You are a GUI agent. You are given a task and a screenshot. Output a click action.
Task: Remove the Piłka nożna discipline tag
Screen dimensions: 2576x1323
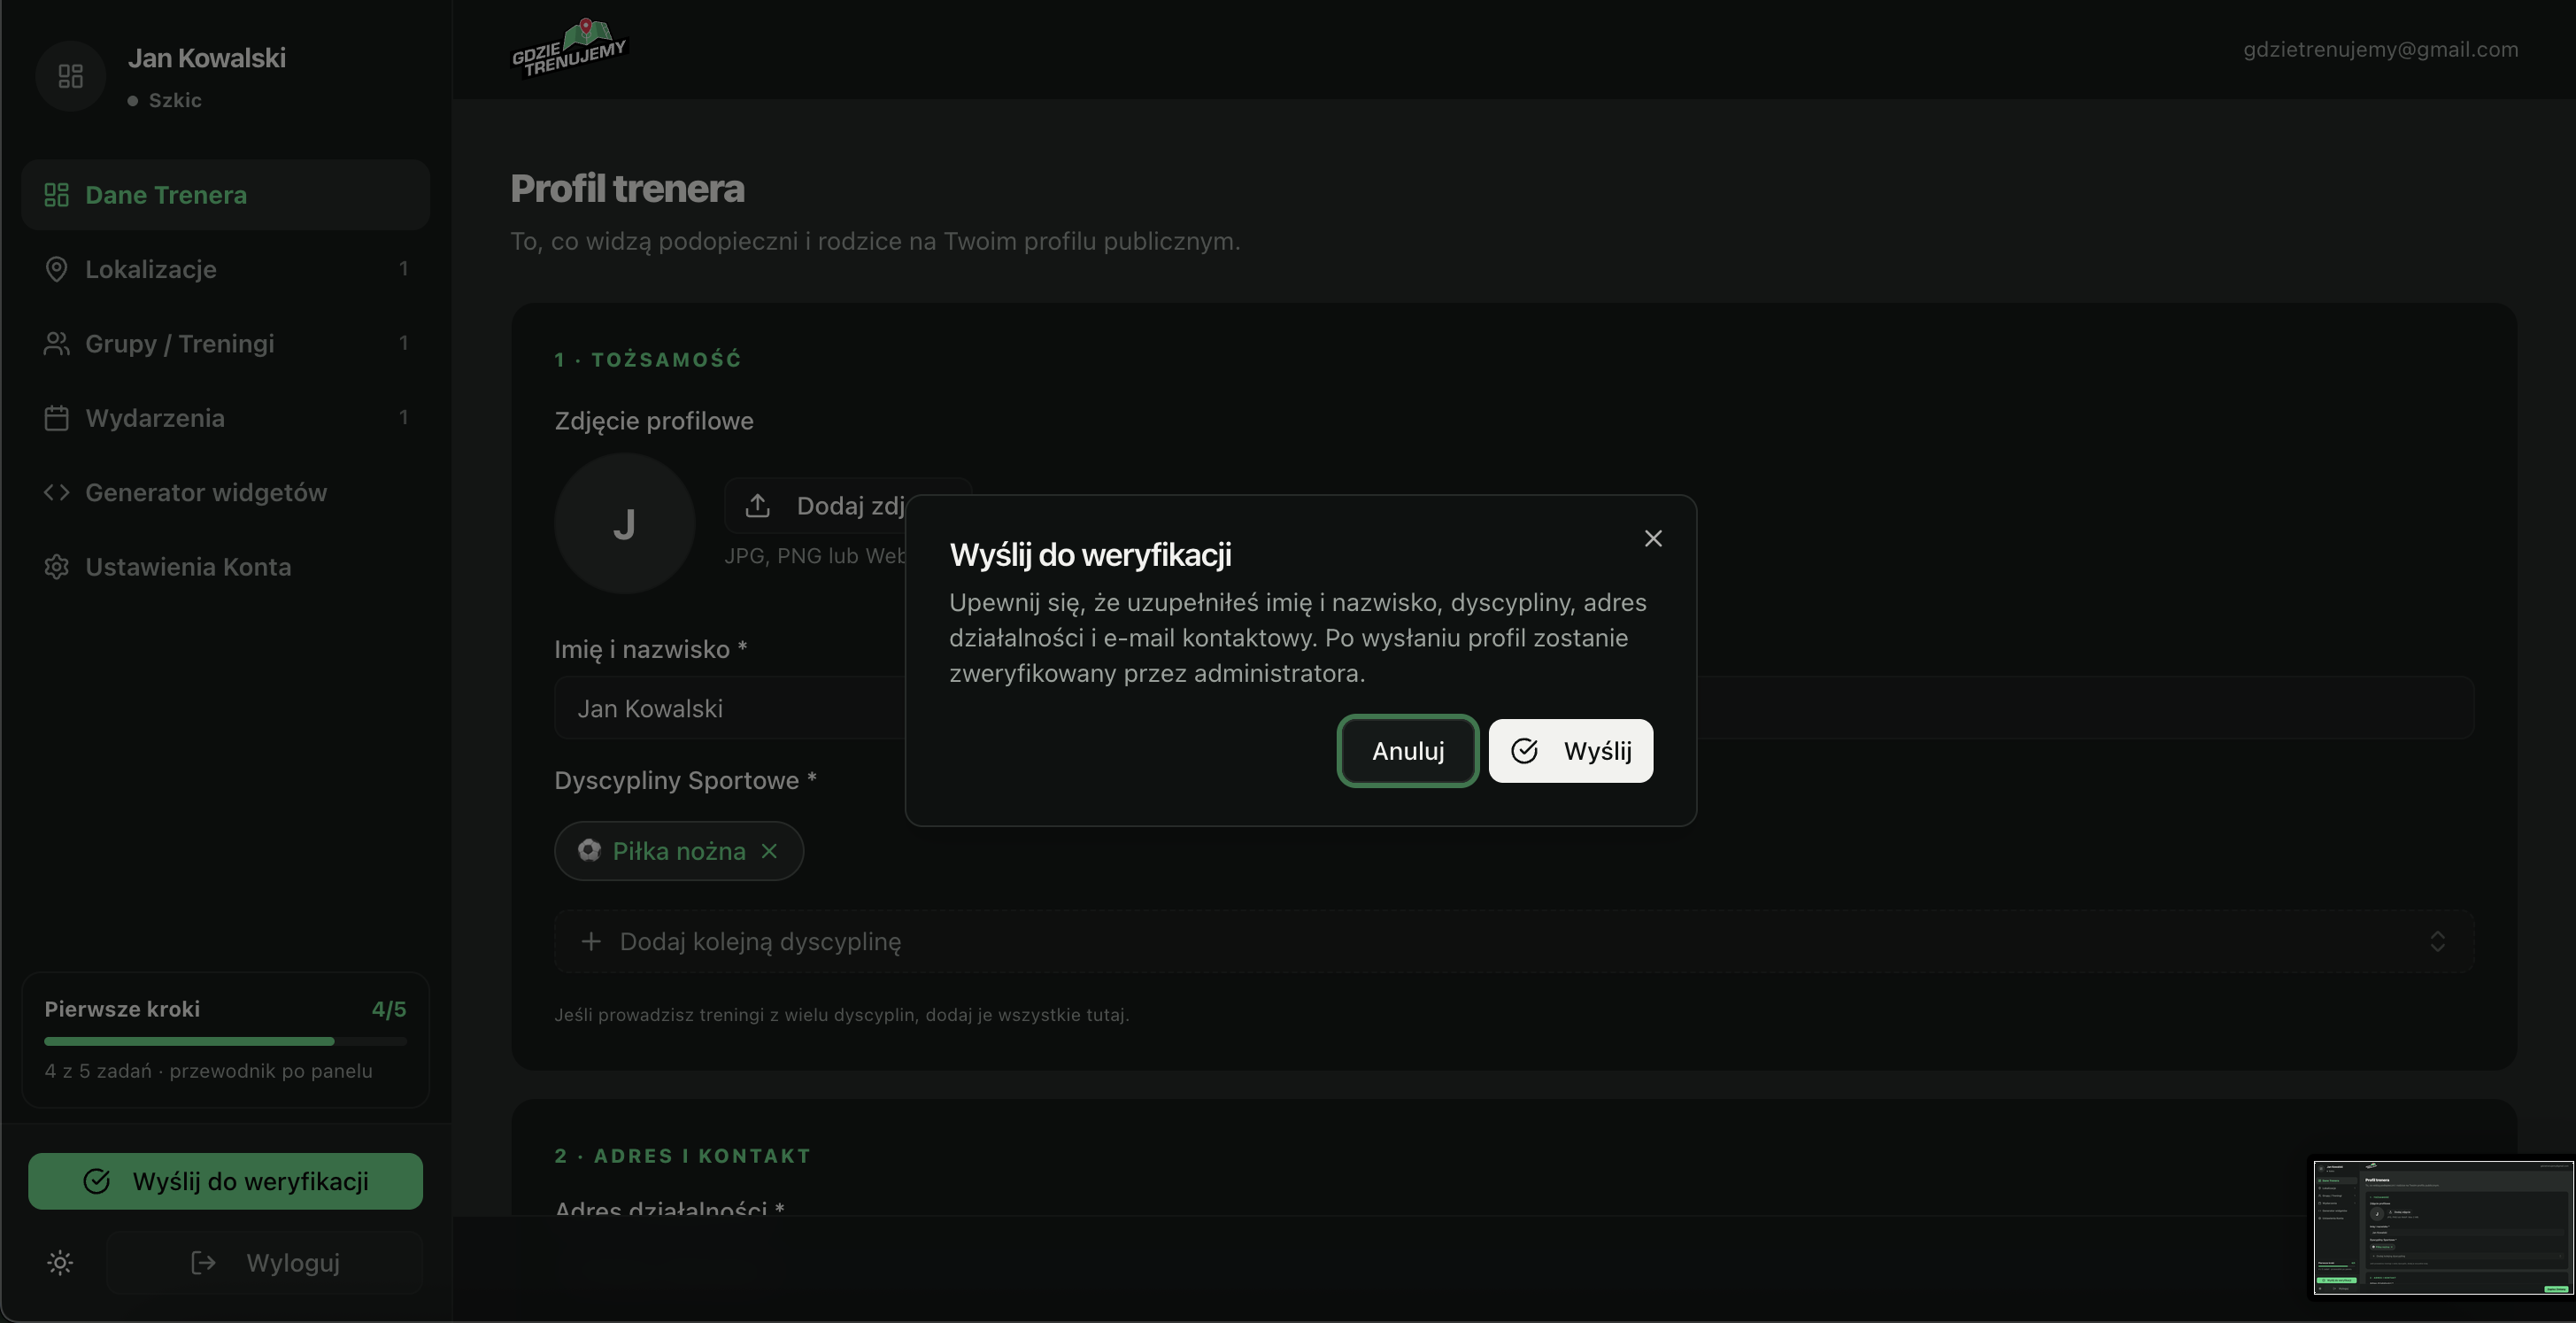[769, 851]
